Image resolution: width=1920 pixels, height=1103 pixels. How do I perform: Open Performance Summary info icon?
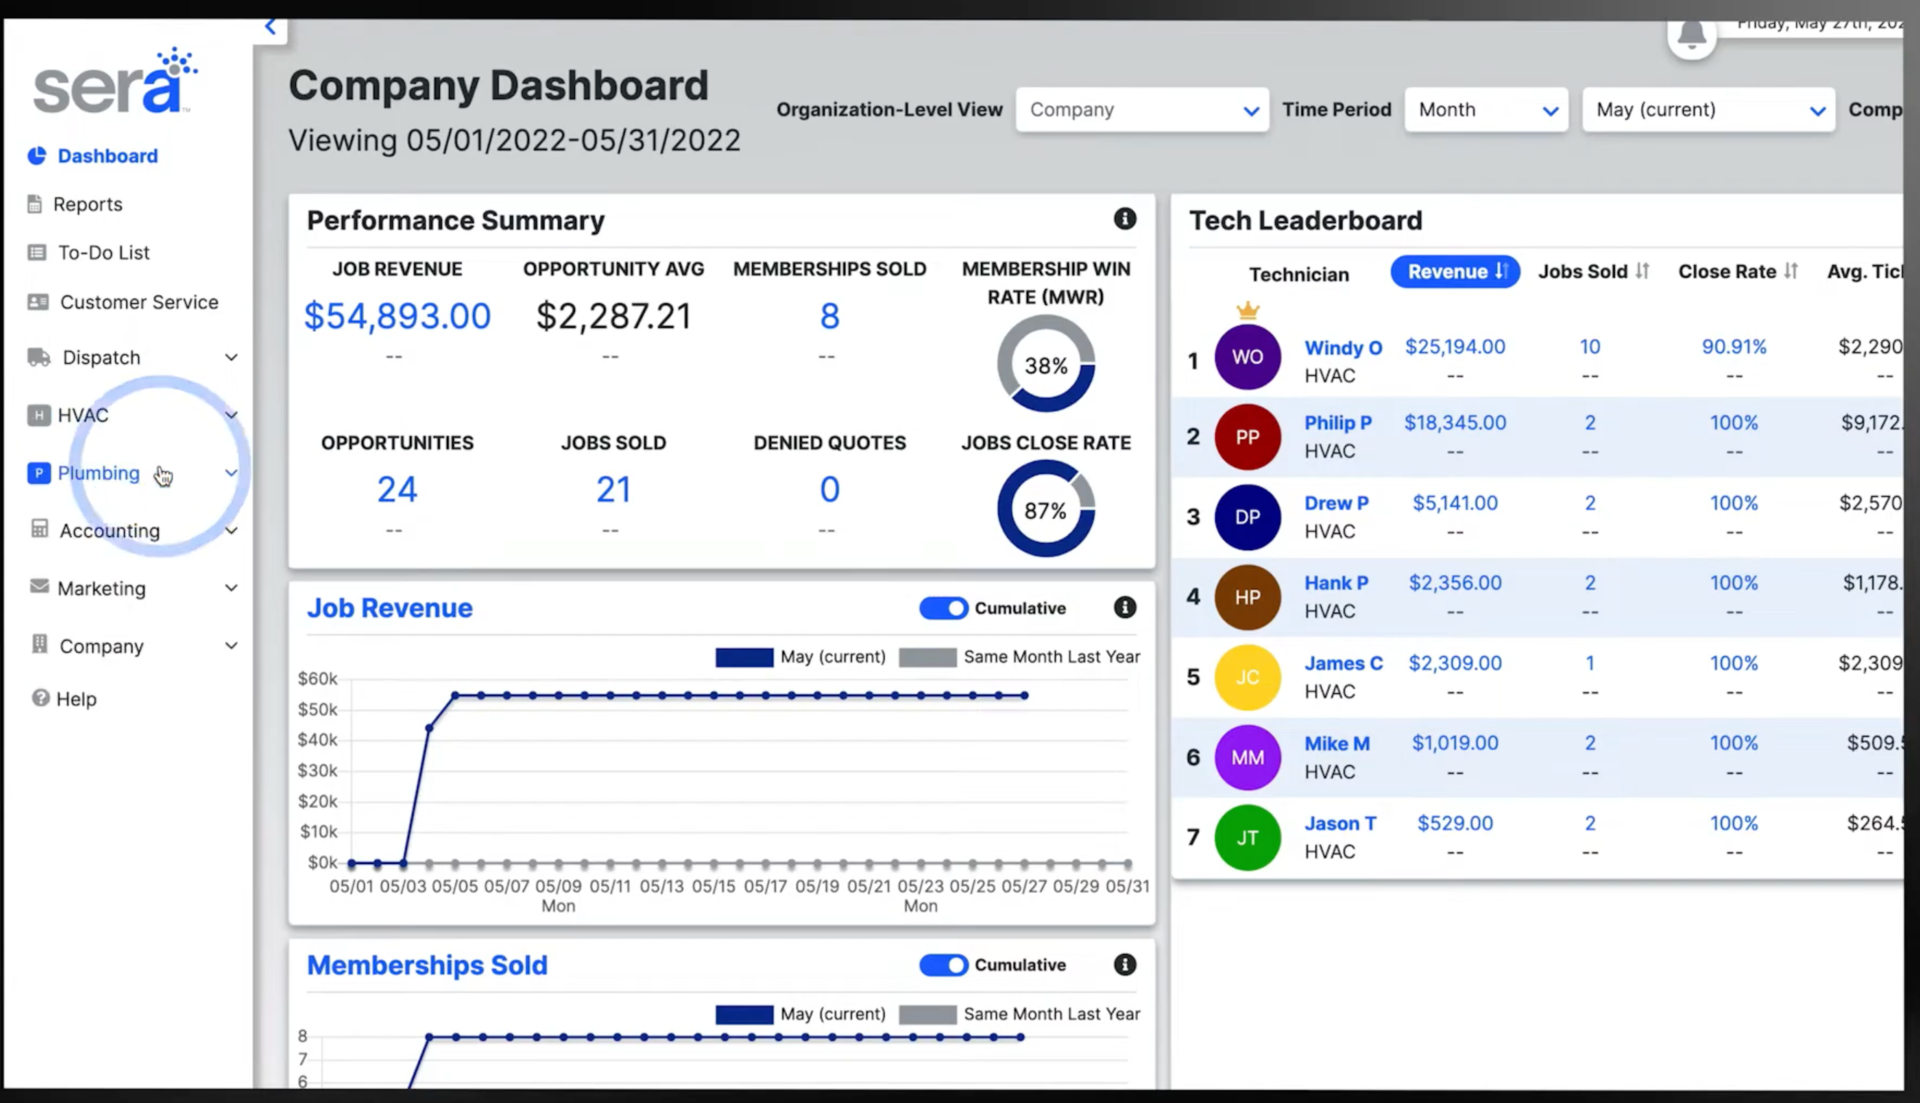[x=1124, y=219]
